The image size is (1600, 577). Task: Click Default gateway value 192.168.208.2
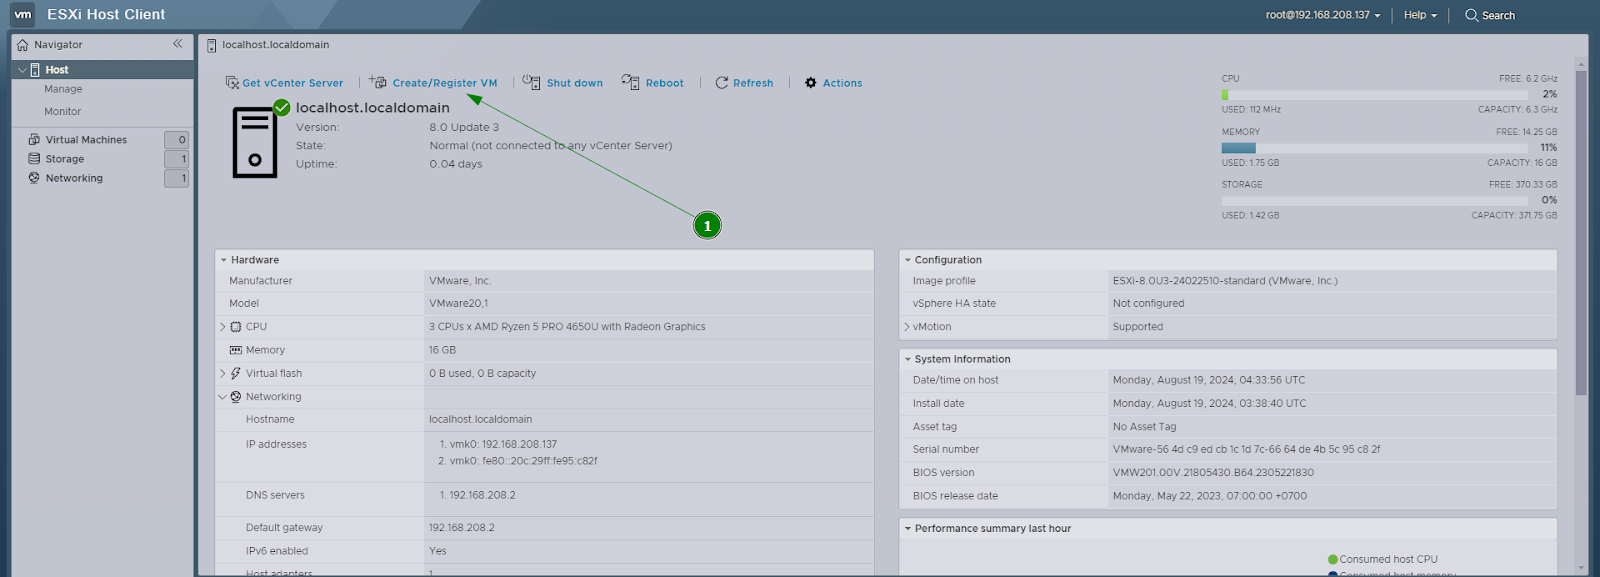462,528
